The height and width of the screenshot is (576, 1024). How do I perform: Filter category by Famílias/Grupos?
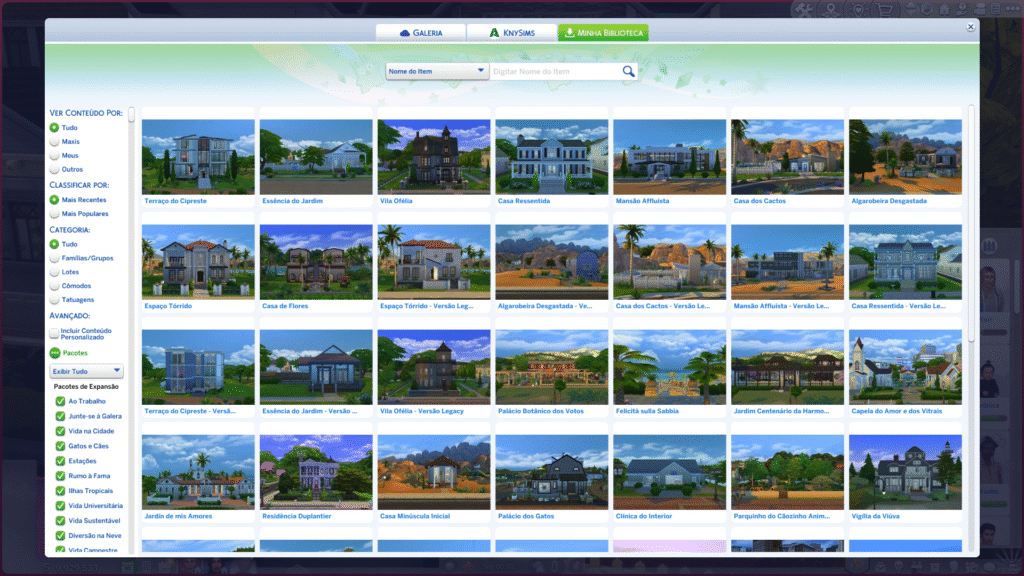tap(54, 258)
